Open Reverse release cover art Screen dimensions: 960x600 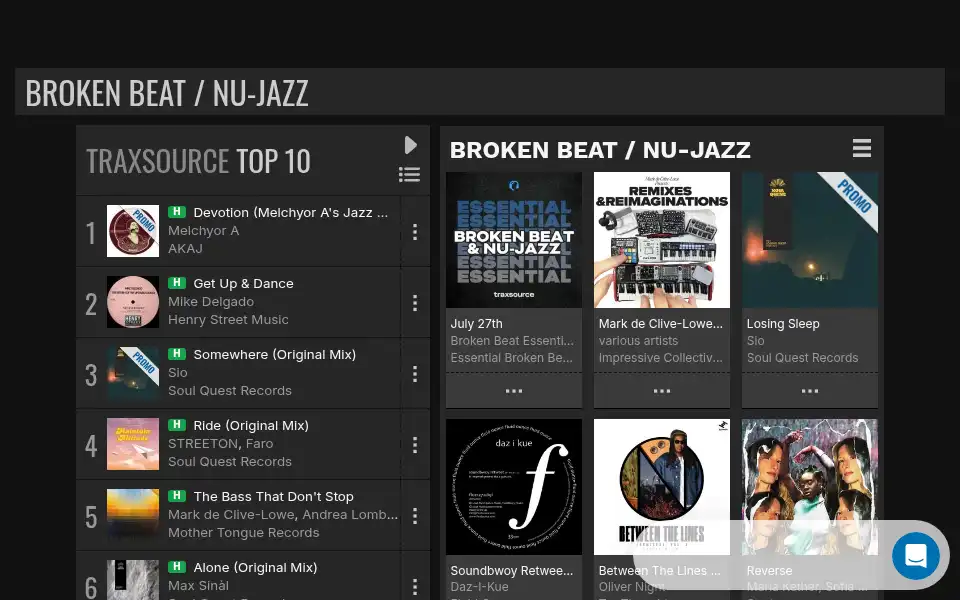tap(810, 487)
